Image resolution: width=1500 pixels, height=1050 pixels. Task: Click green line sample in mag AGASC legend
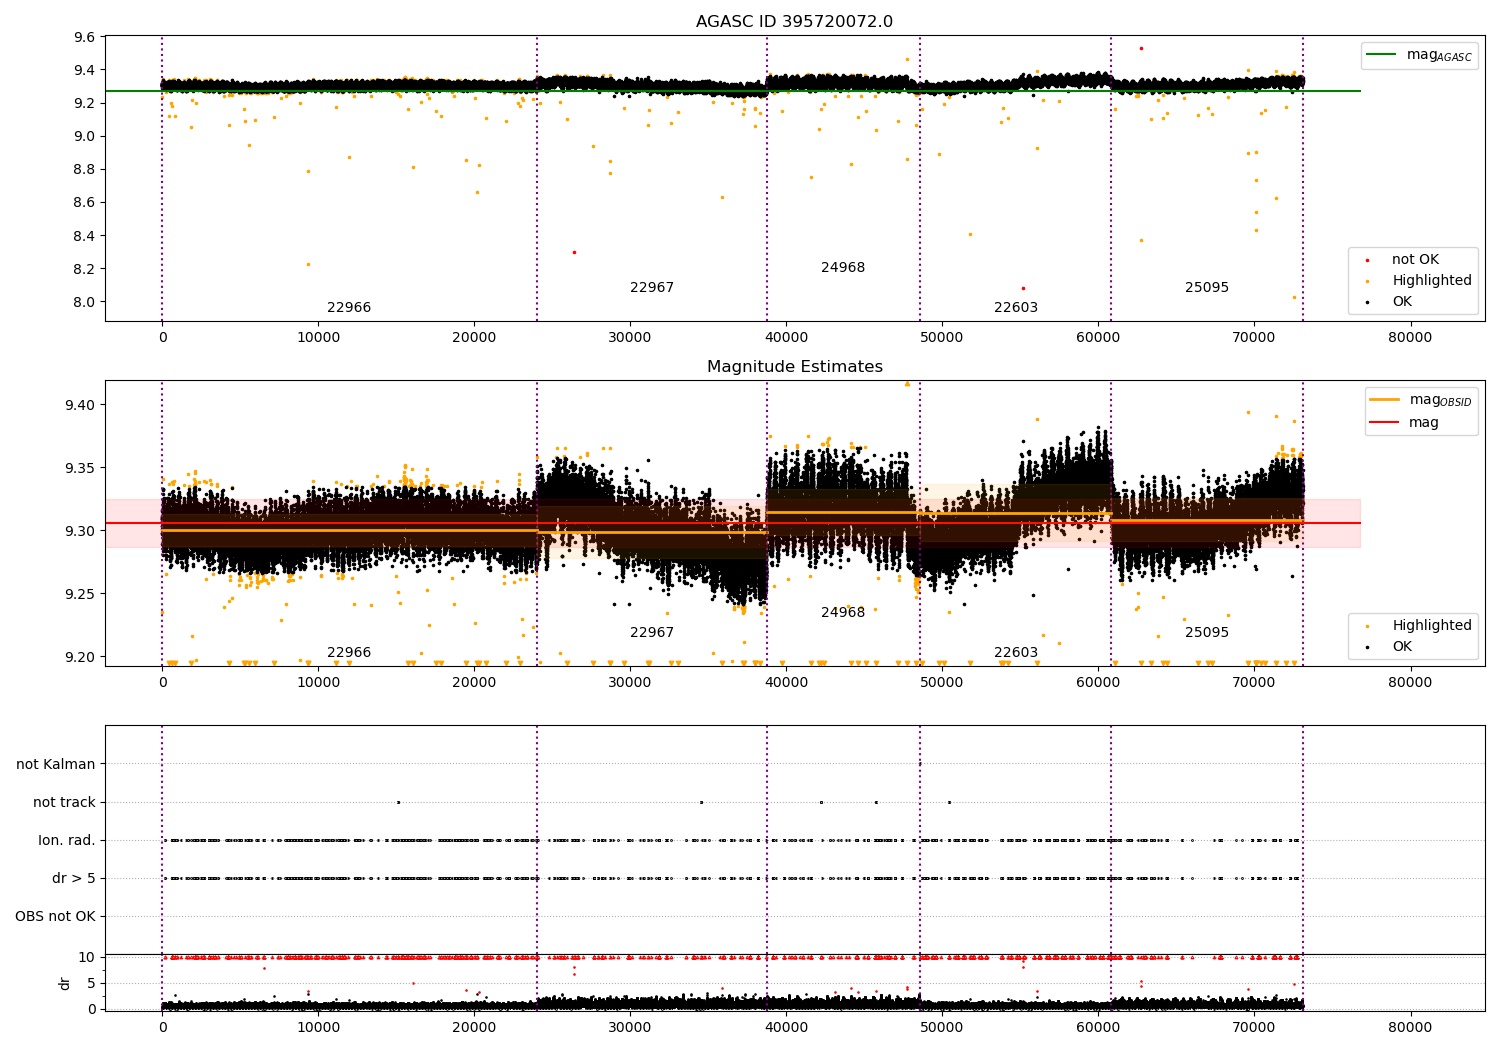1382,55
